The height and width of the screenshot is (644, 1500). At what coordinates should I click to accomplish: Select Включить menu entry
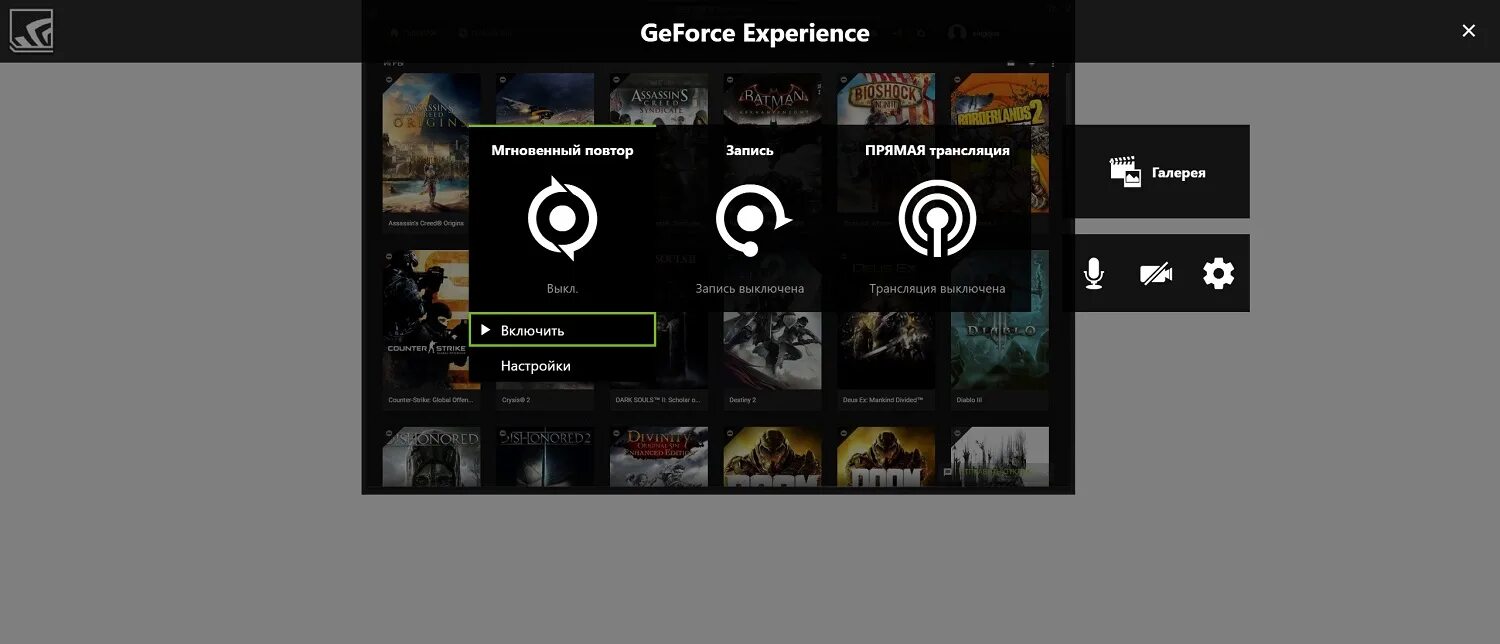(562, 330)
